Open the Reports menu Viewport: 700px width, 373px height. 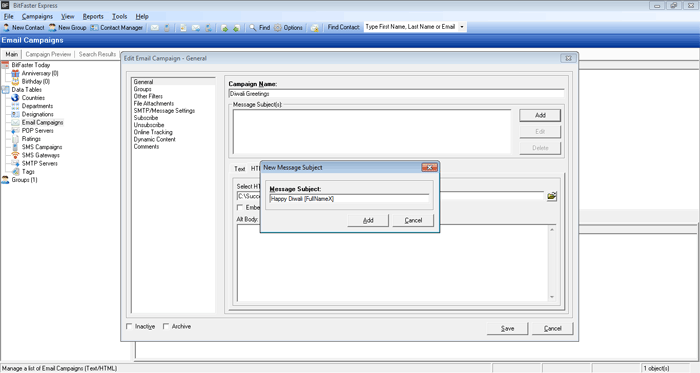pos(93,17)
